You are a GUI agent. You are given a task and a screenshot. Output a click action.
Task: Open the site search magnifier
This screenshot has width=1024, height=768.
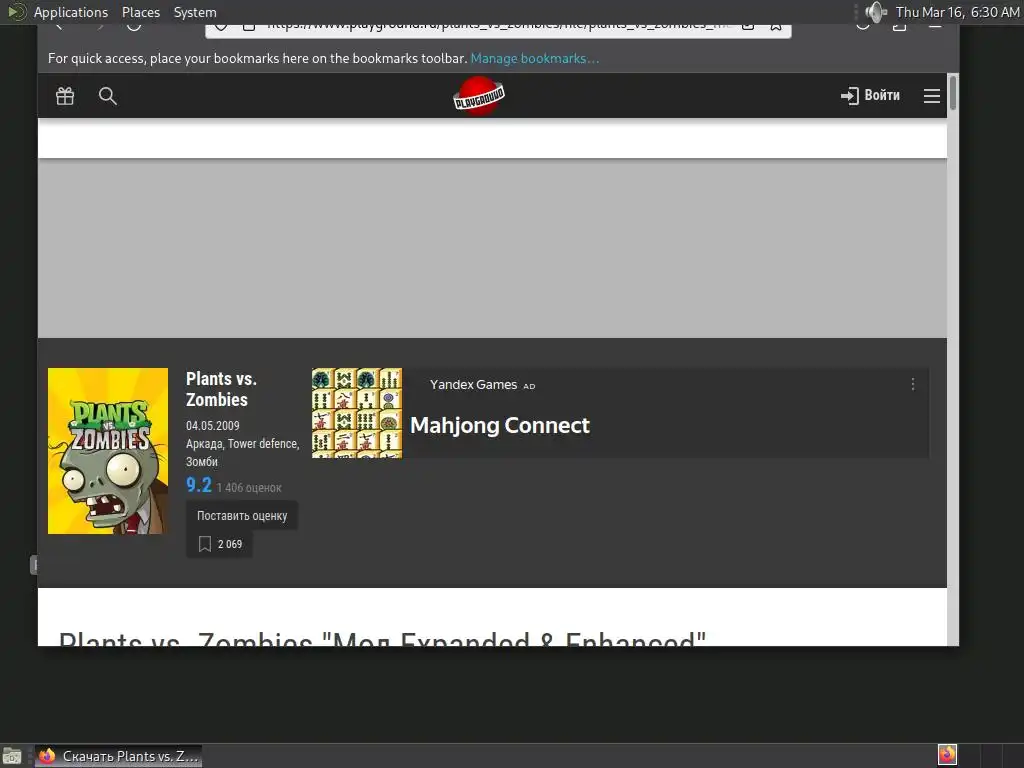tap(108, 96)
